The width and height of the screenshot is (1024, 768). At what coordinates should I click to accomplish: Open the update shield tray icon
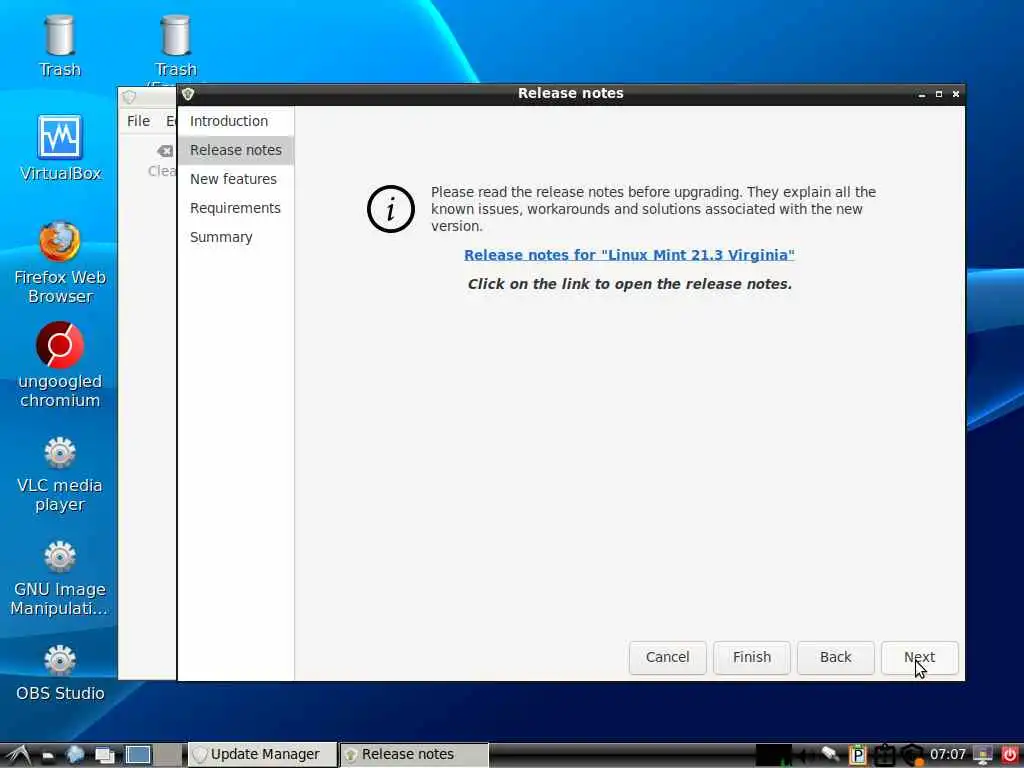(x=913, y=755)
